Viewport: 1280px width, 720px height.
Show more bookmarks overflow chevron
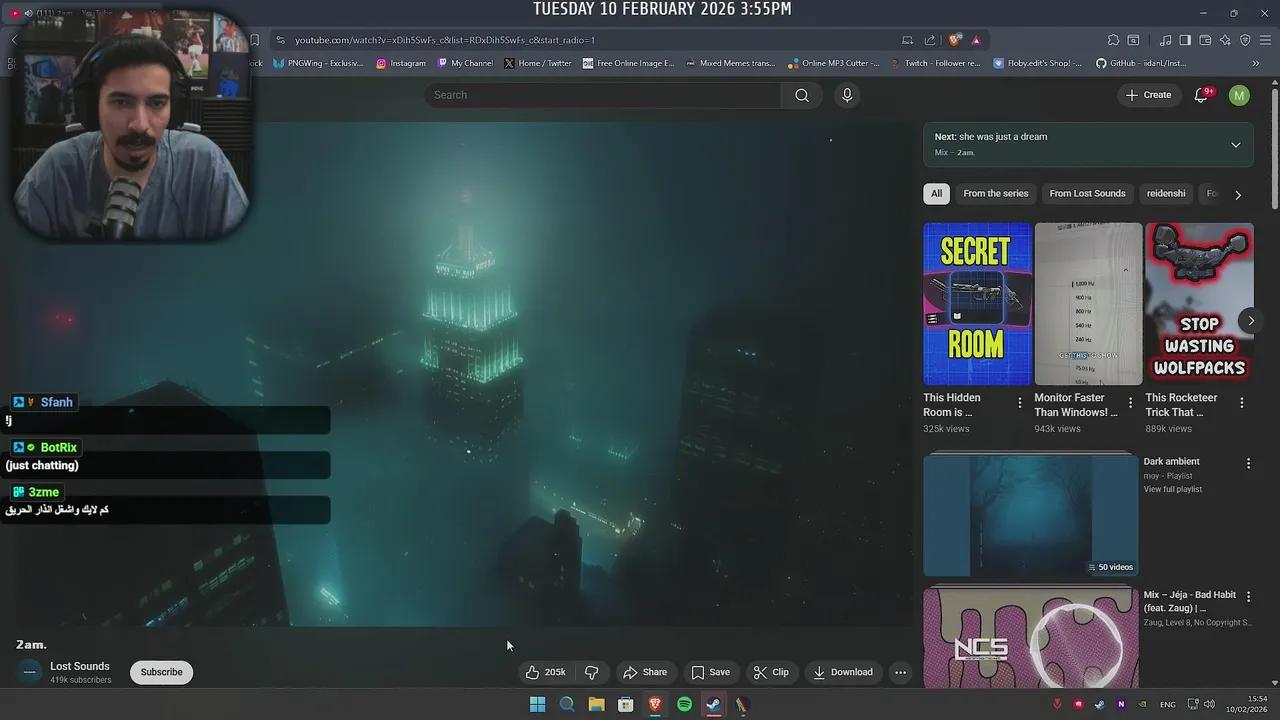coord(1256,63)
